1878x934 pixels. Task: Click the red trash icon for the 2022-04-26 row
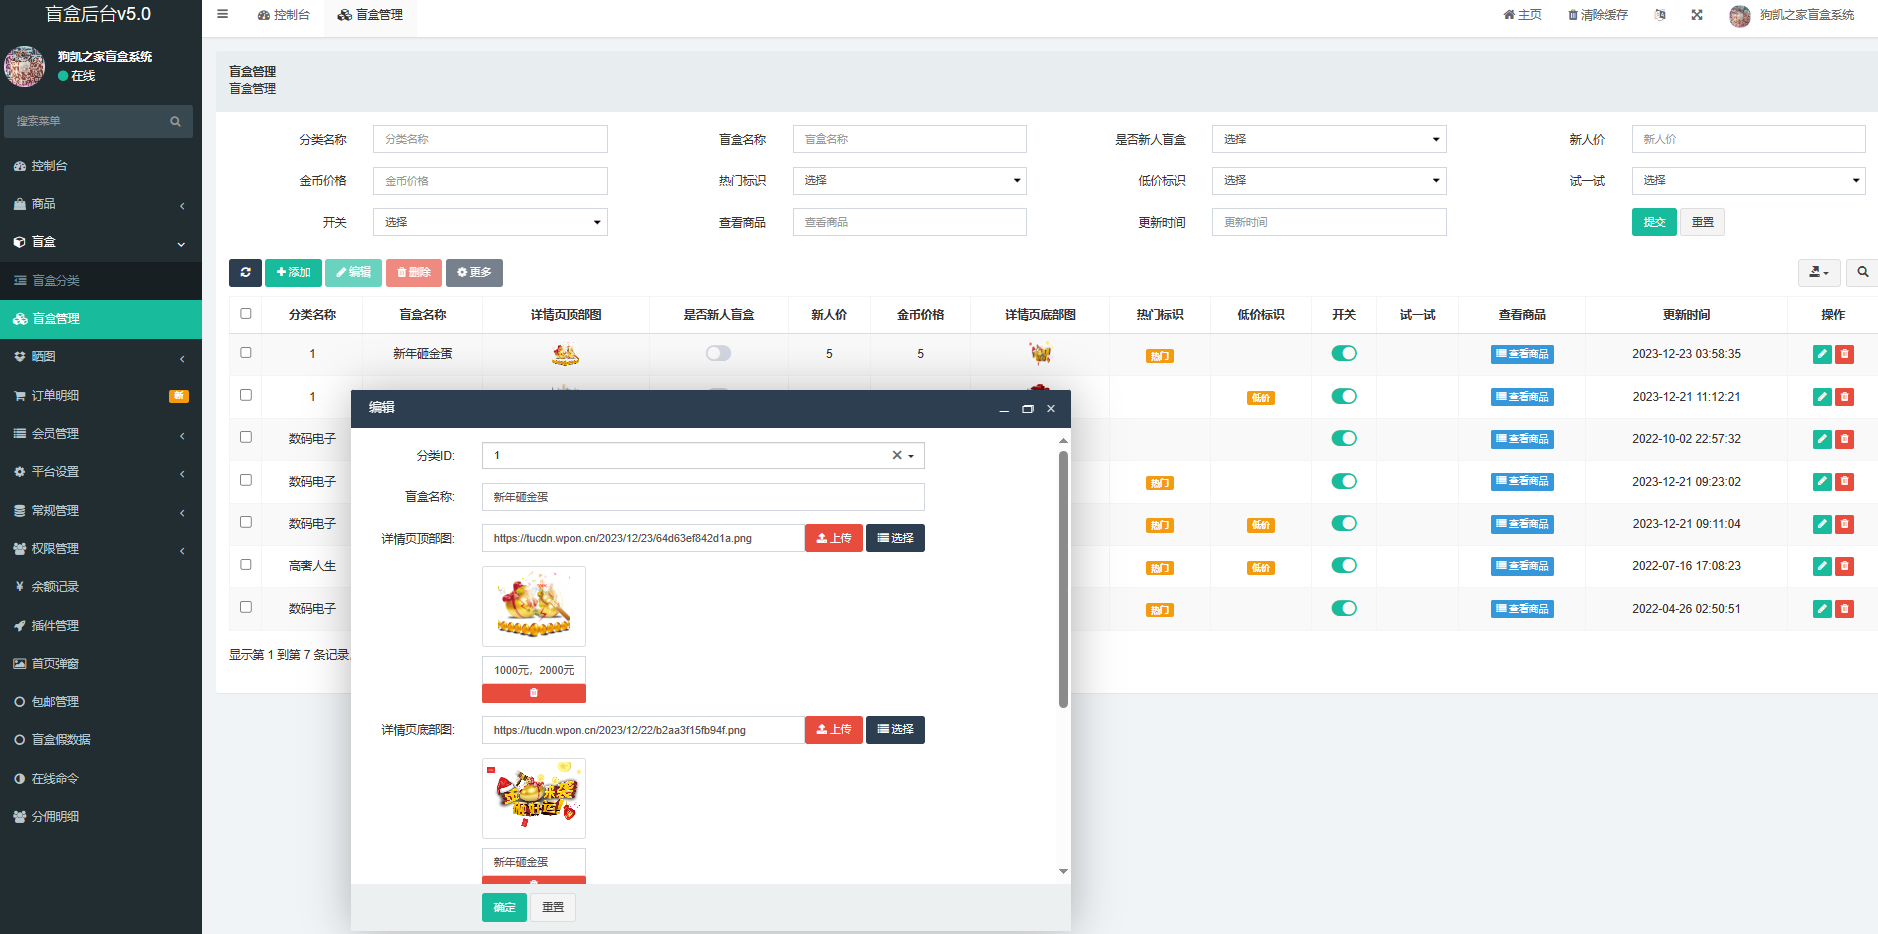[x=1845, y=609]
